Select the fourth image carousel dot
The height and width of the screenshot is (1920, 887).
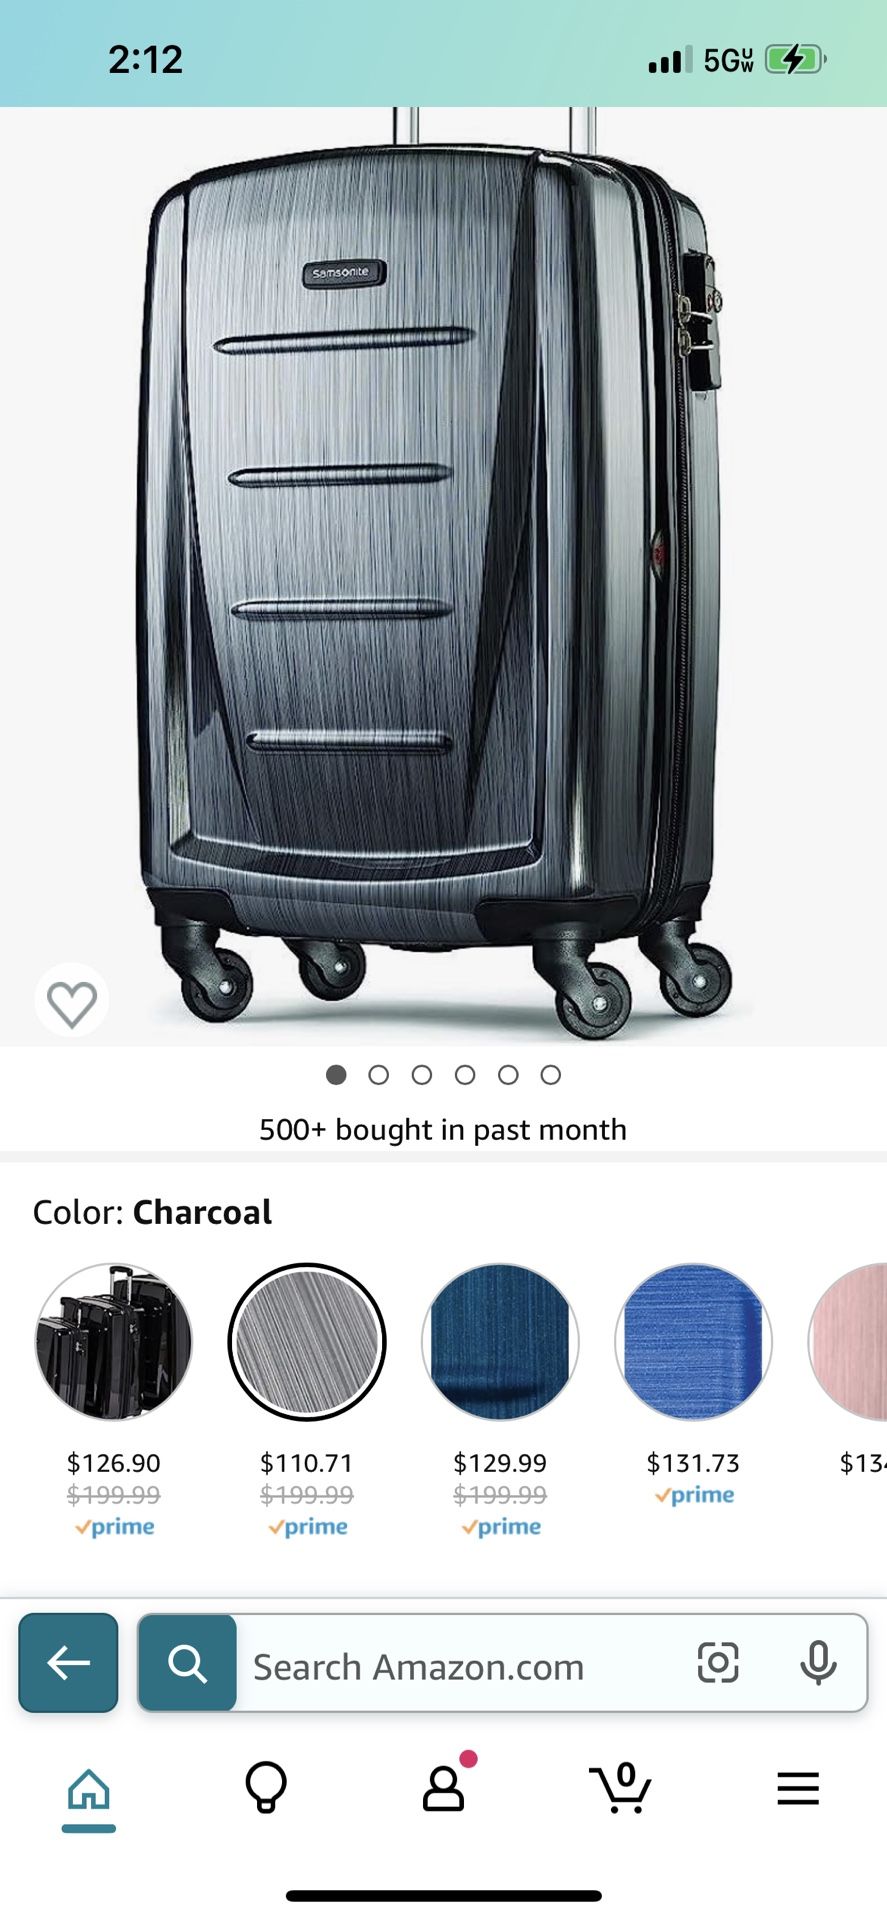[x=465, y=1075]
